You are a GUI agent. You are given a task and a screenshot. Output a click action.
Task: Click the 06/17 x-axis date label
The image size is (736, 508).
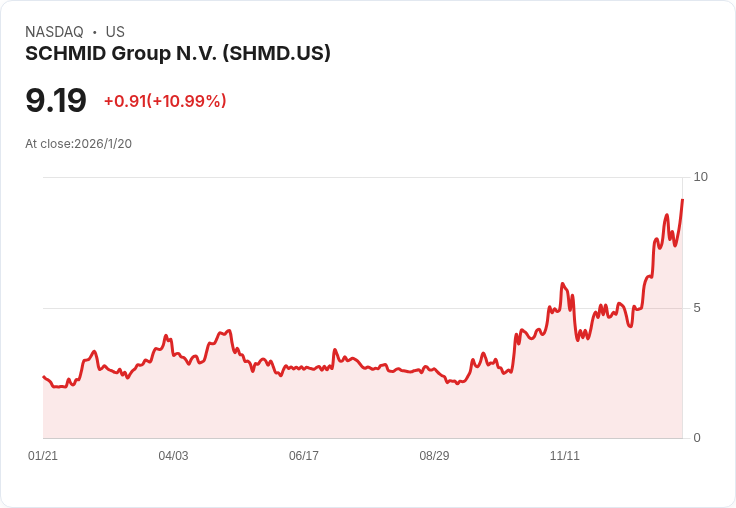point(304,456)
